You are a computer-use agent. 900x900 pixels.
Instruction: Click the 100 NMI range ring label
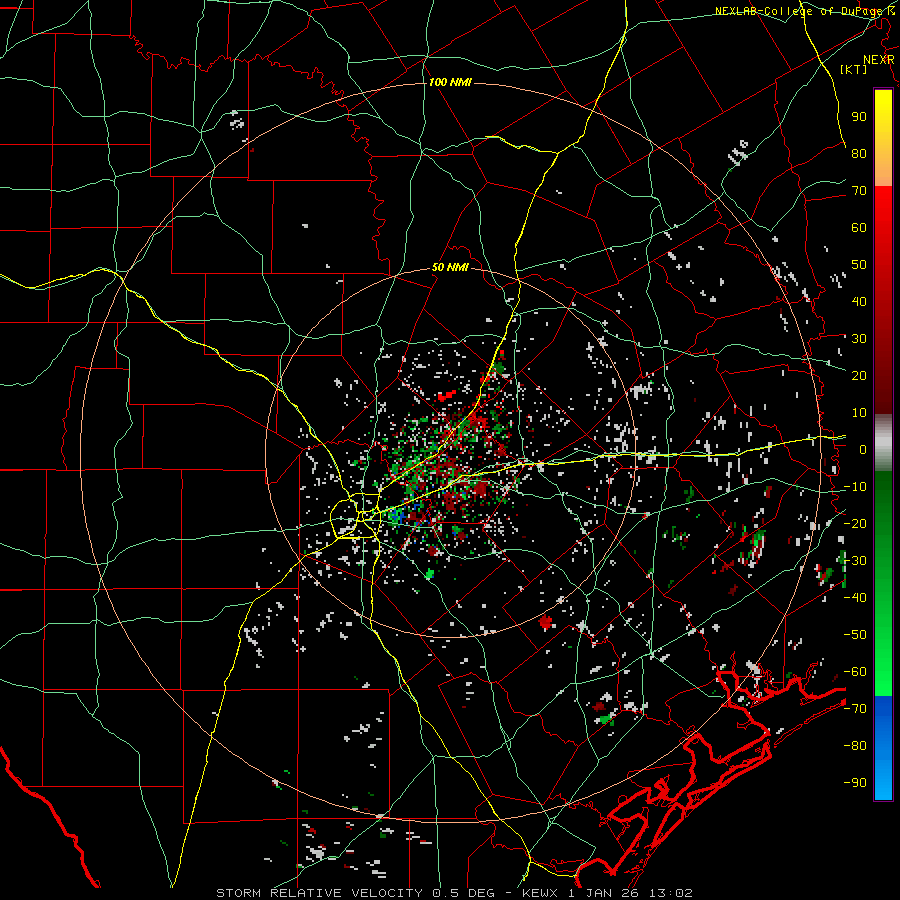450,82
